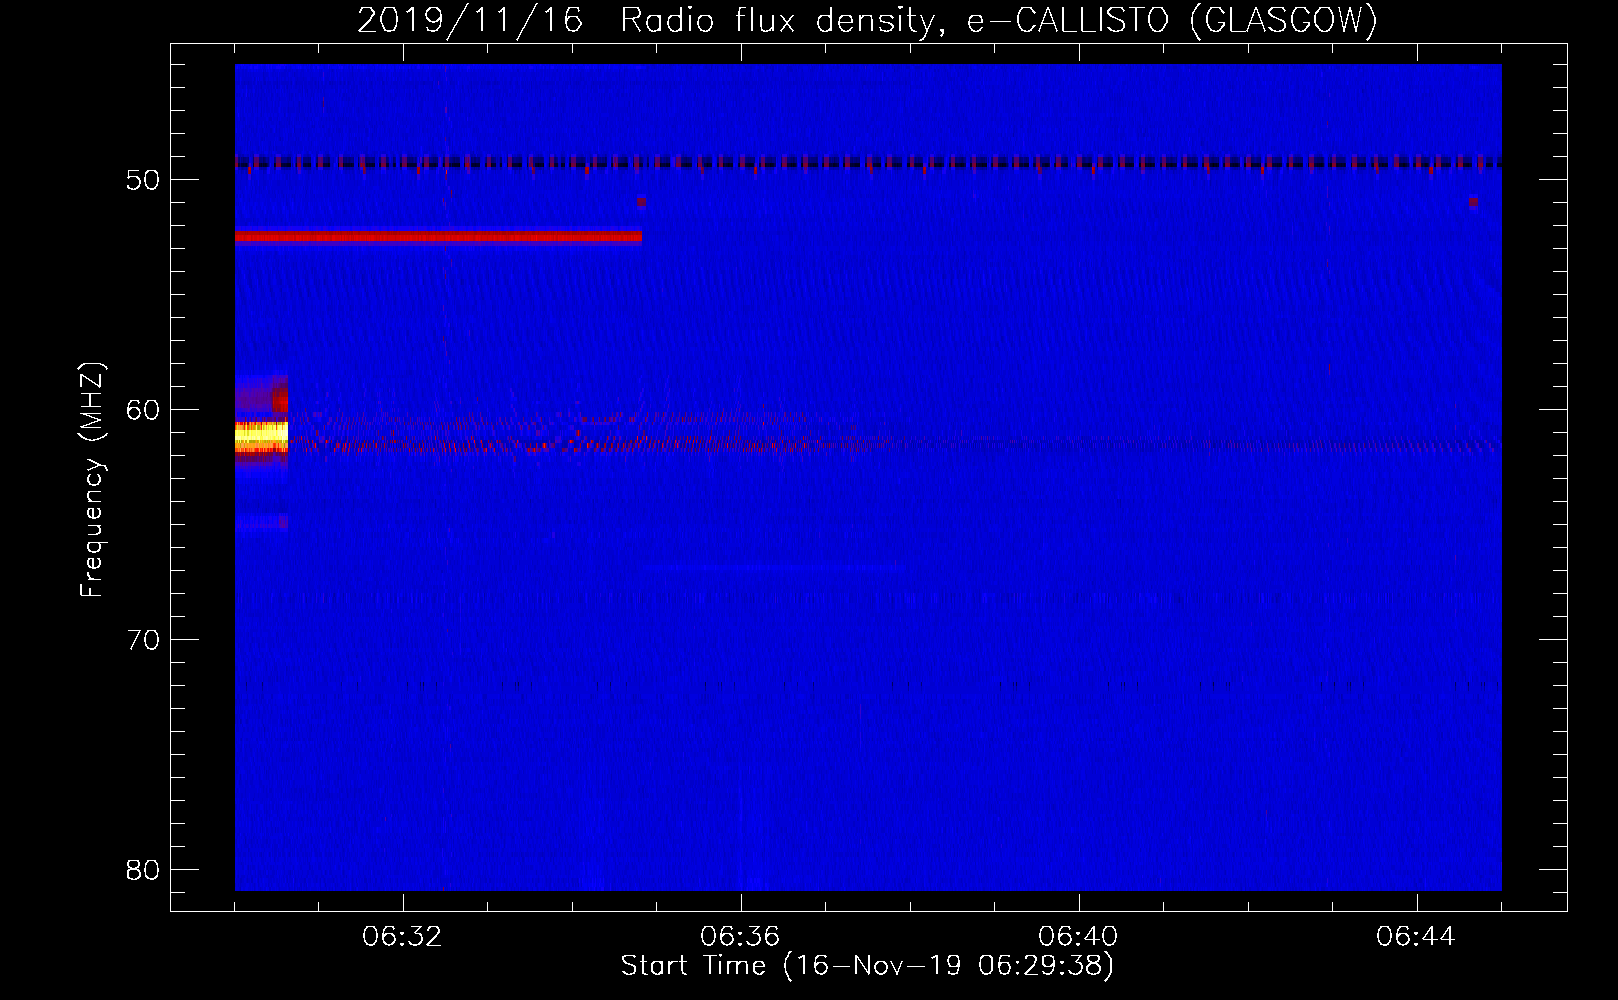Select the 06:44 time tick label
The image size is (1618, 1000).
1416,937
